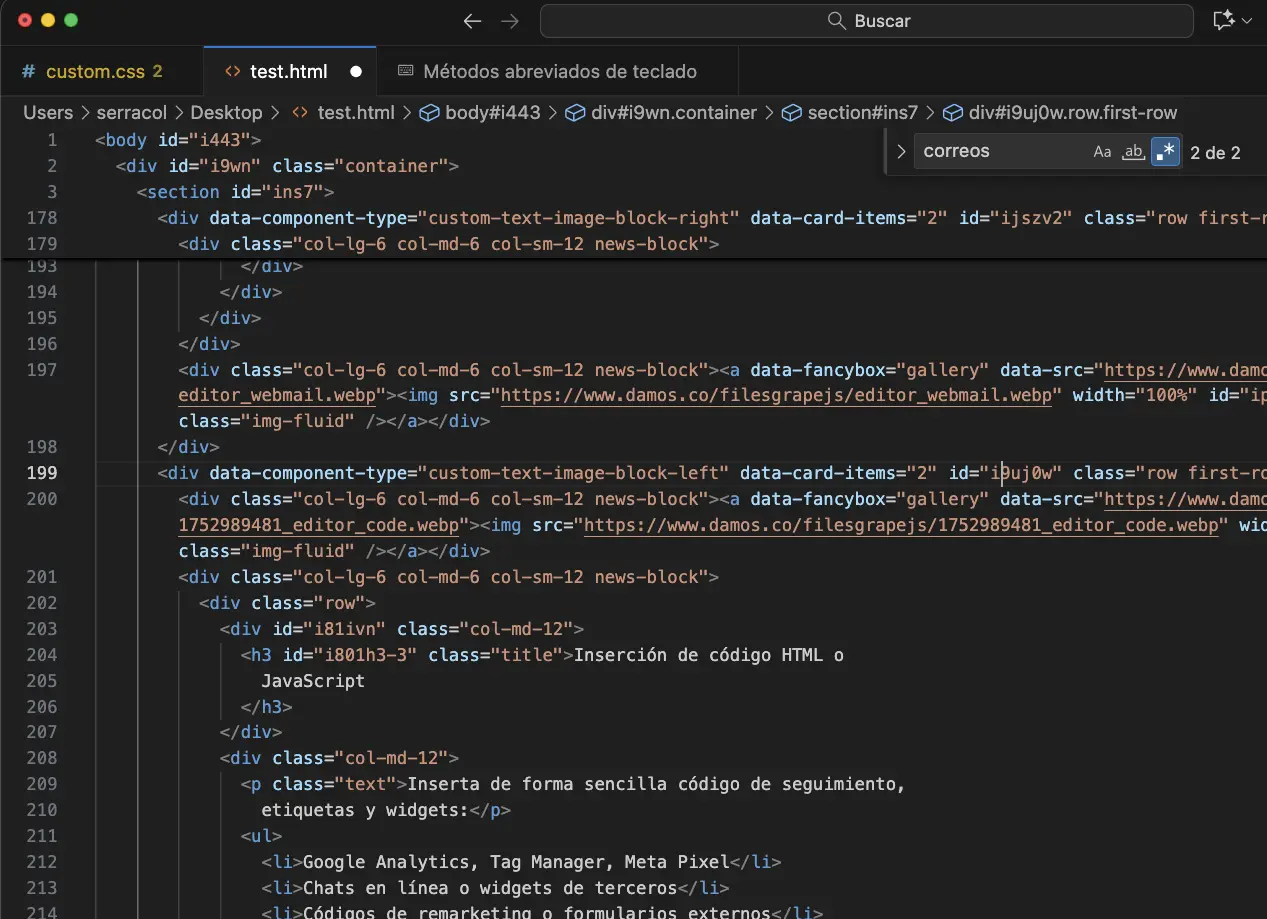
Task: Click the CSS hash icon on custom.css tab
Action: [x=28, y=72]
